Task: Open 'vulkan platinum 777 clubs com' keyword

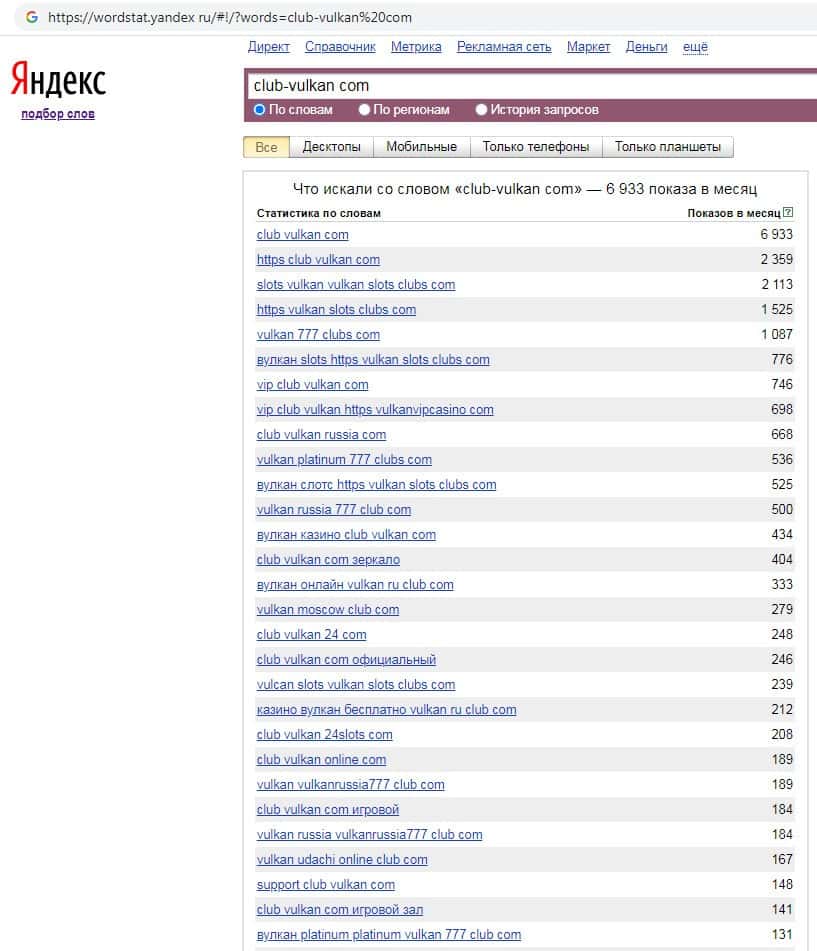Action: pos(345,460)
